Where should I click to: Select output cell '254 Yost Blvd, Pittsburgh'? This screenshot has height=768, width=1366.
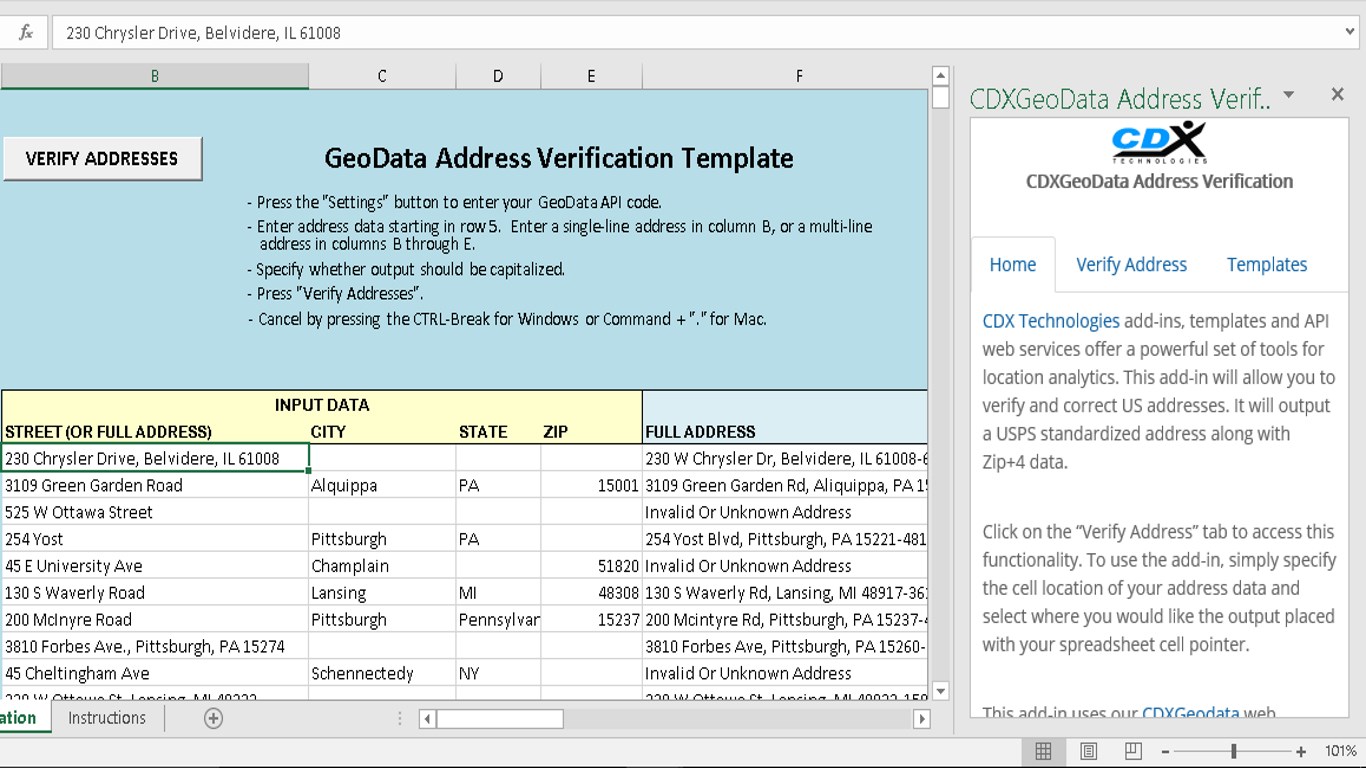coord(785,539)
